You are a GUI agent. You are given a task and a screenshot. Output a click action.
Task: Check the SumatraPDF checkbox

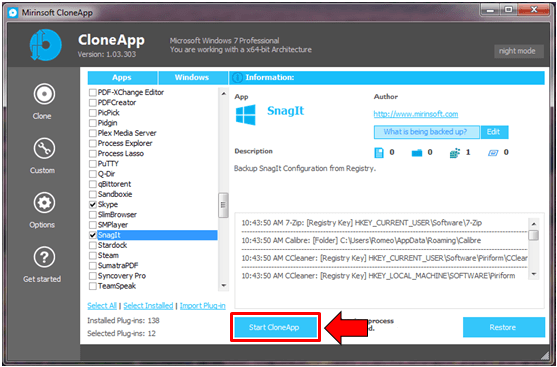click(x=92, y=266)
